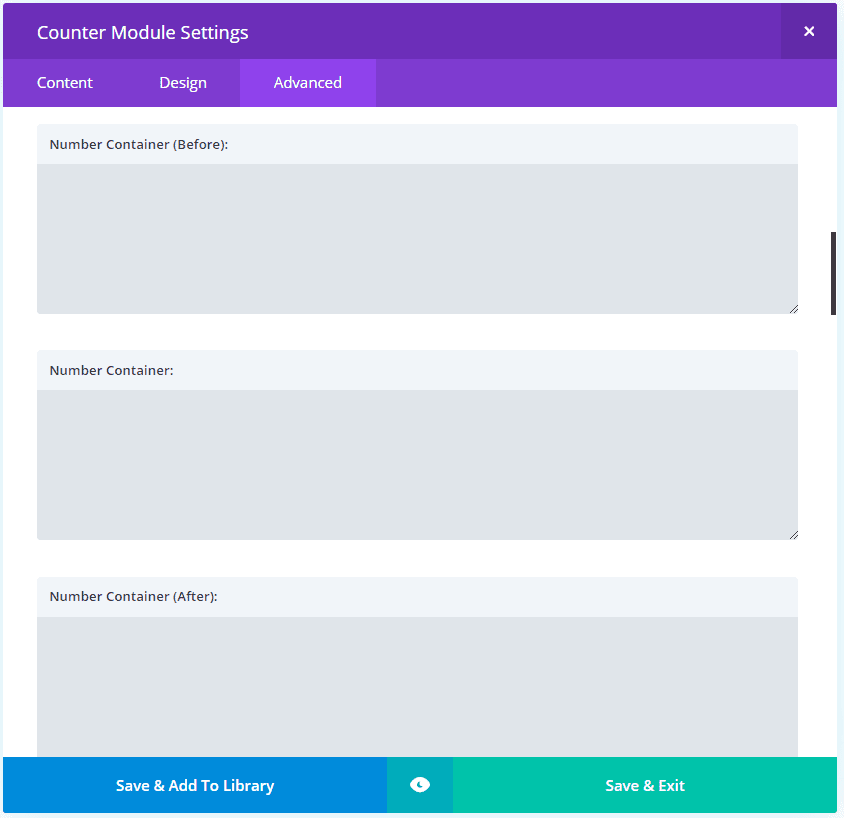Grab resize handle of Number Container (Before) box
Viewport: 844px width, 818px height.
click(793, 308)
